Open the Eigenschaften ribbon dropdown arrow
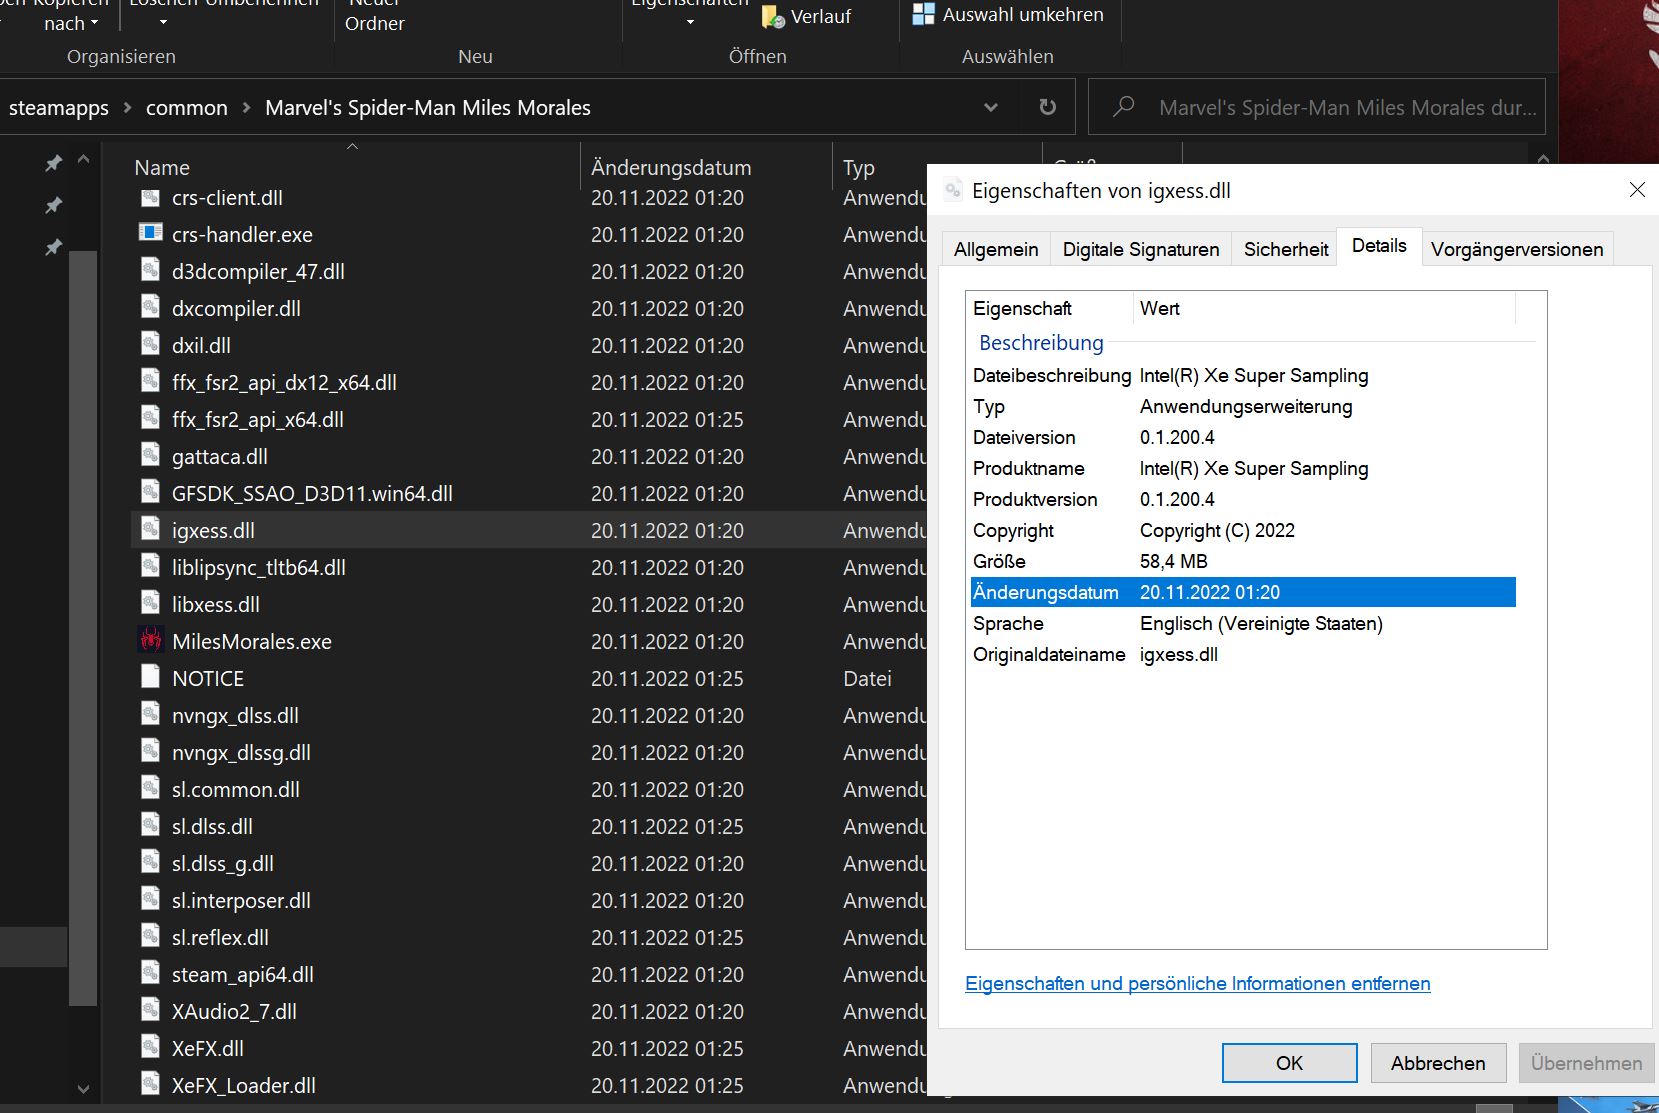This screenshot has width=1659, height=1113. coord(690,22)
